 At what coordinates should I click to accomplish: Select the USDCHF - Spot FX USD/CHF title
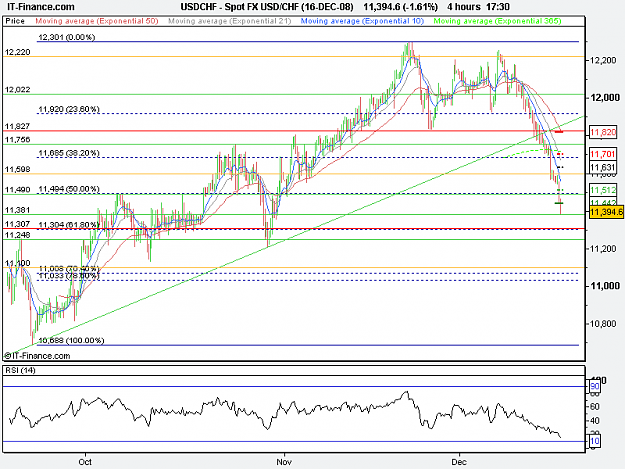(x=267, y=7)
